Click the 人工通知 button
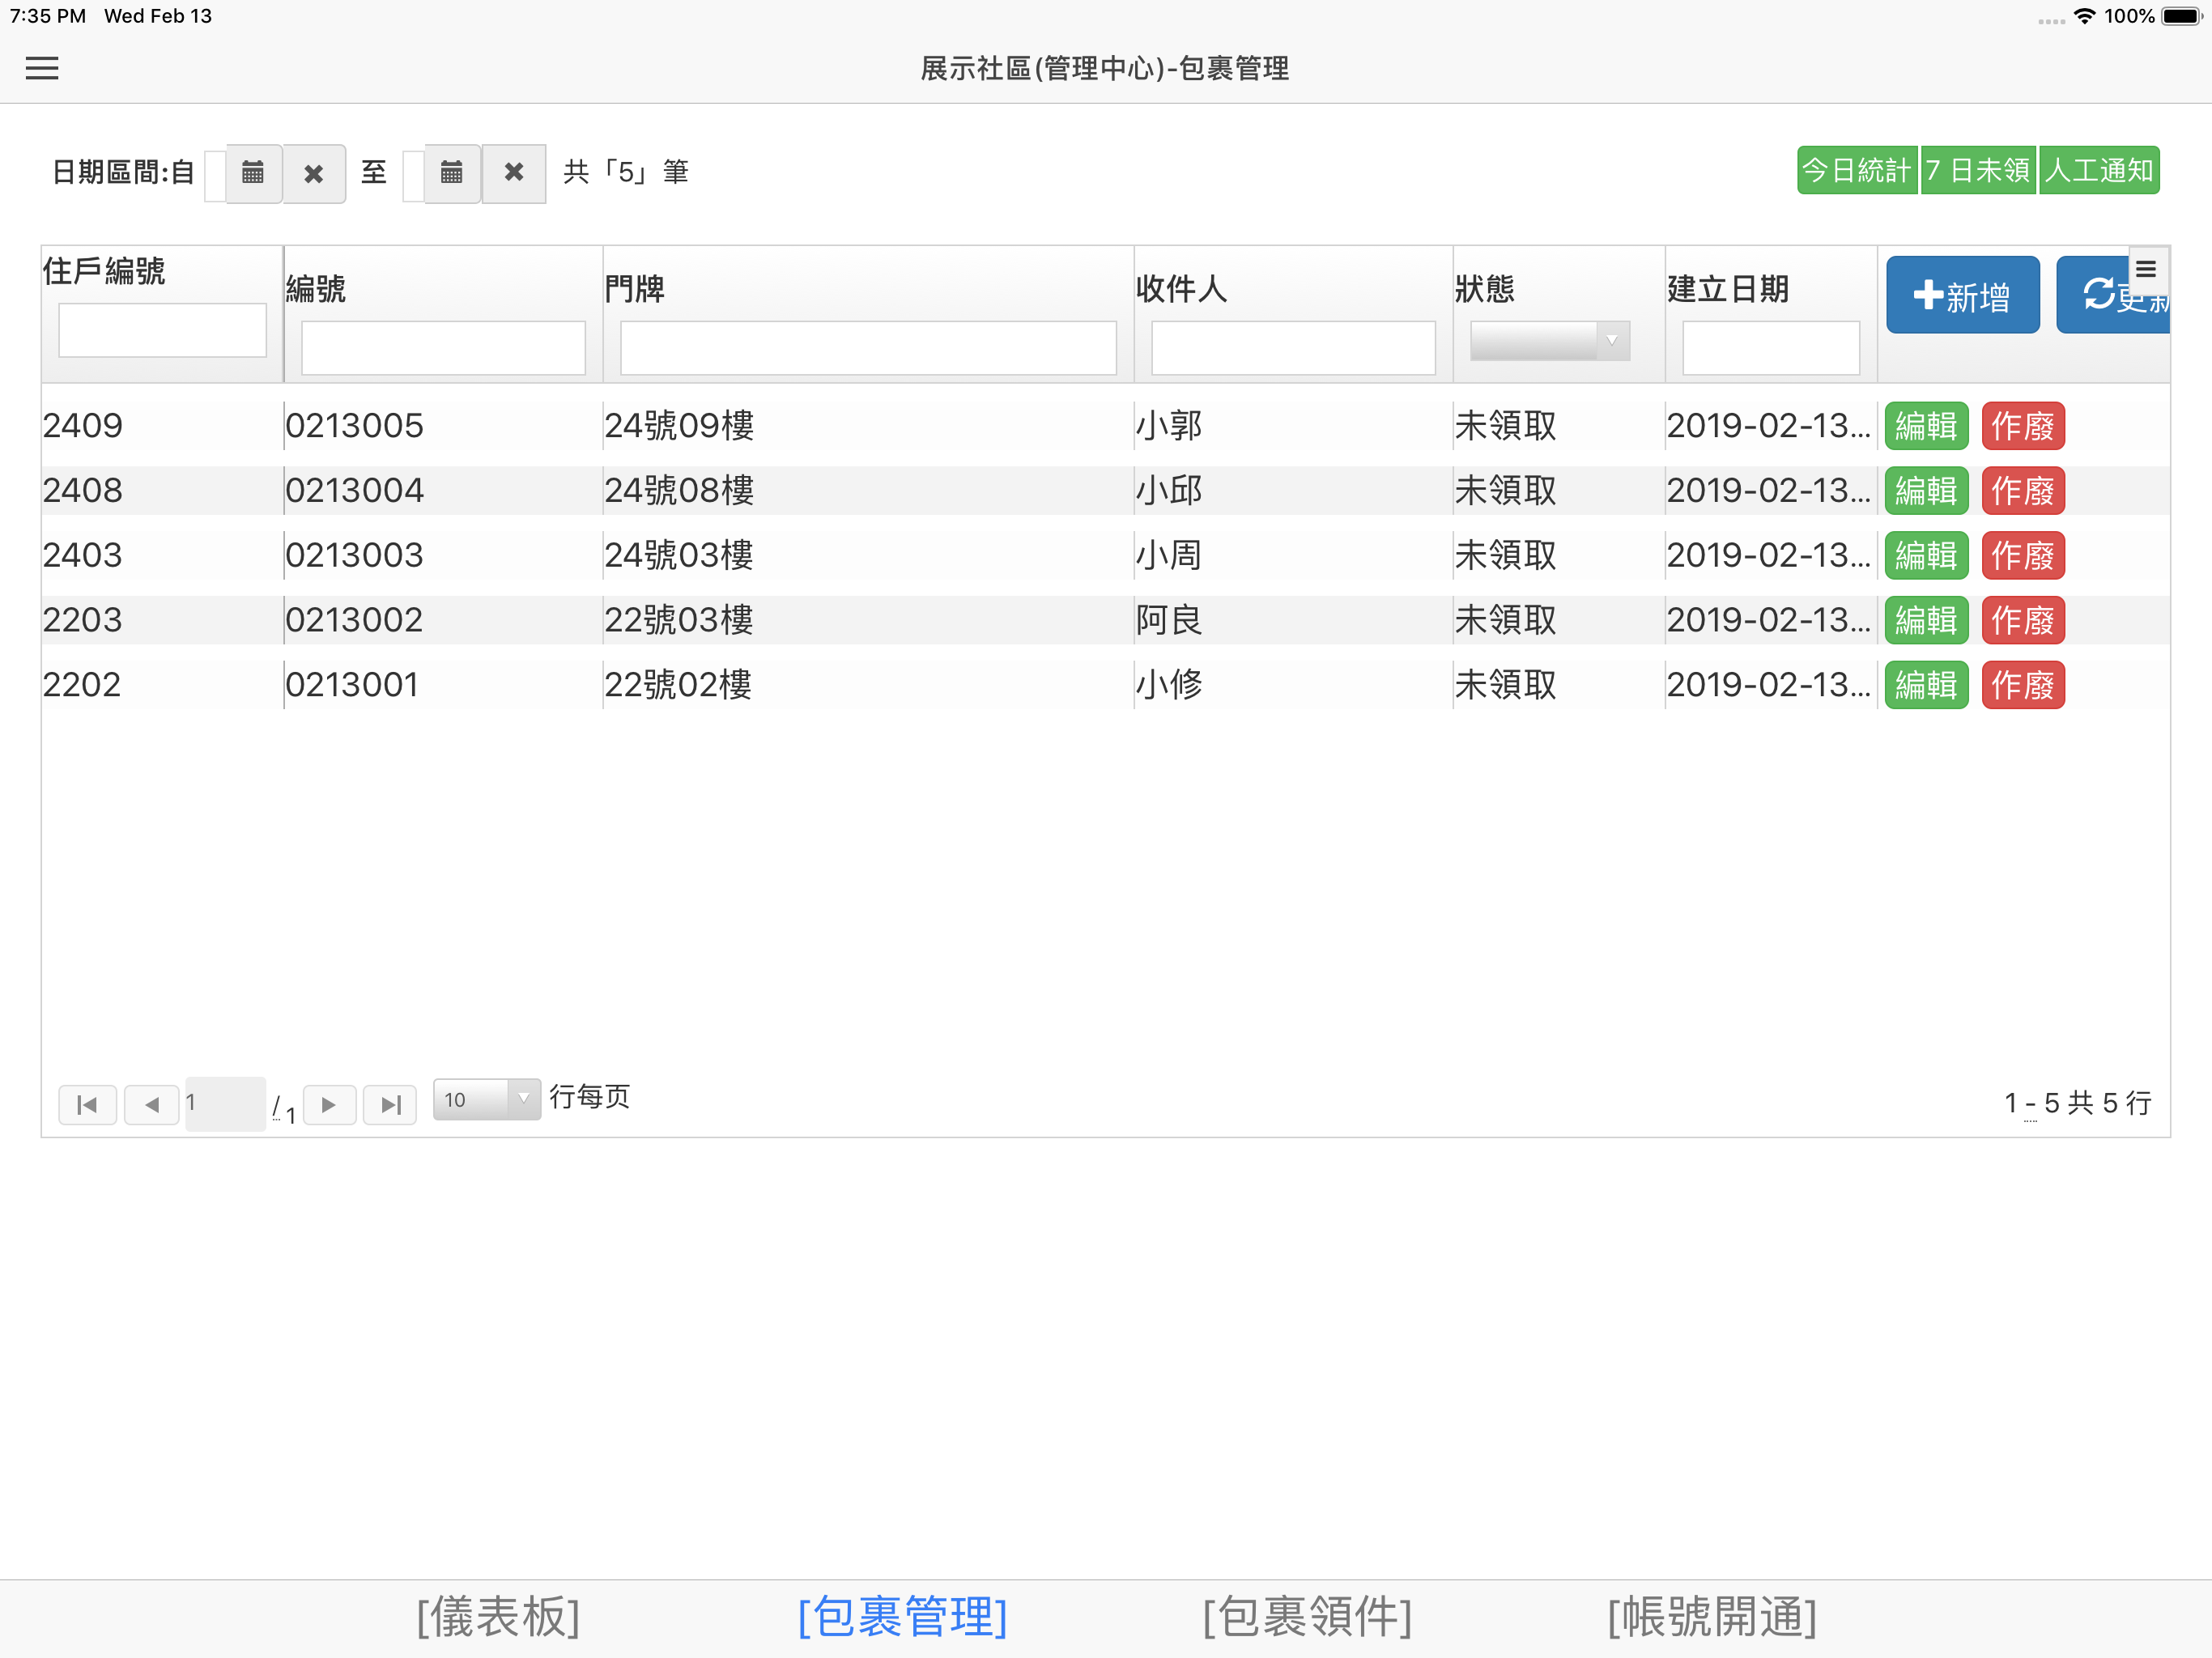Image resolution: width=2212 pixels, height=1658 pixels. click(2099, 170)
